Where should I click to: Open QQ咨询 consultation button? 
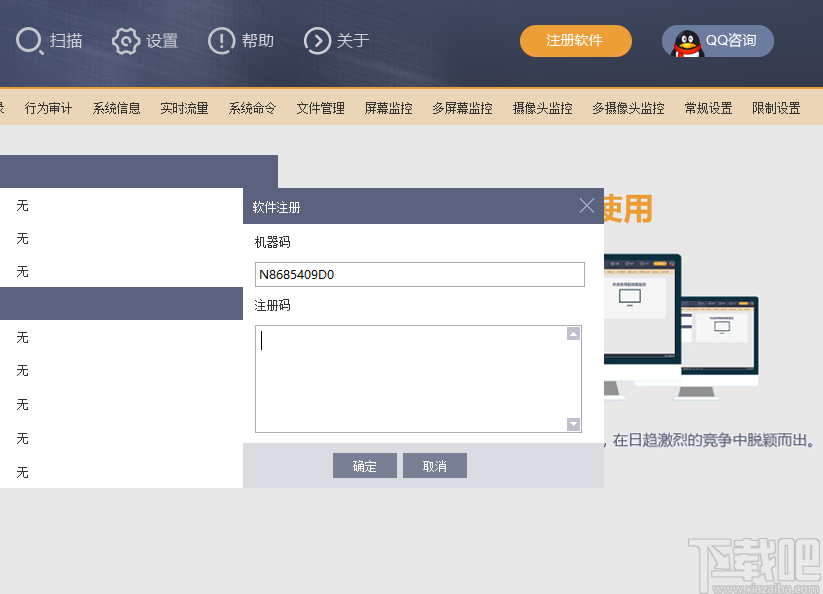(718, 41)
